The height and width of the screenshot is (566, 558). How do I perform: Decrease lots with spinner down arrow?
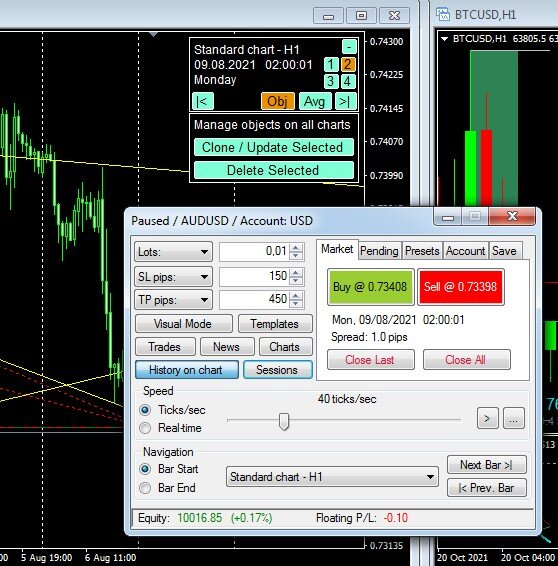point(296,256)
